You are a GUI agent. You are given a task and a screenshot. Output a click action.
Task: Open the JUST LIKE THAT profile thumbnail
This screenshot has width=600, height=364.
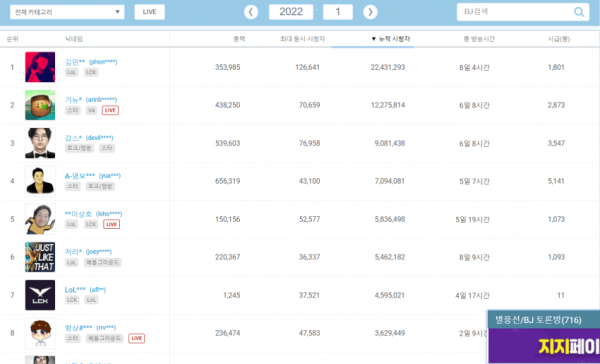click(x=40, y=257)
